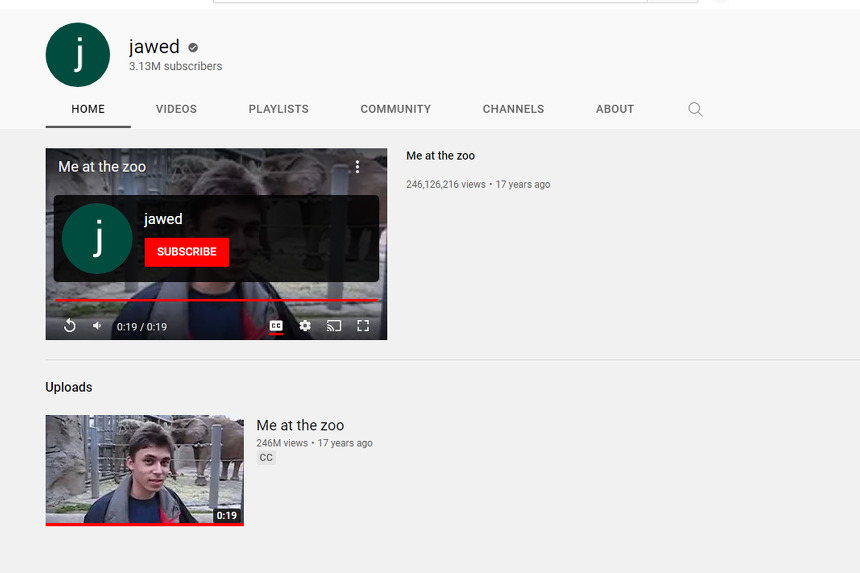Click the replay icon in the video player

pyautogui.click(x=70, y=326)
